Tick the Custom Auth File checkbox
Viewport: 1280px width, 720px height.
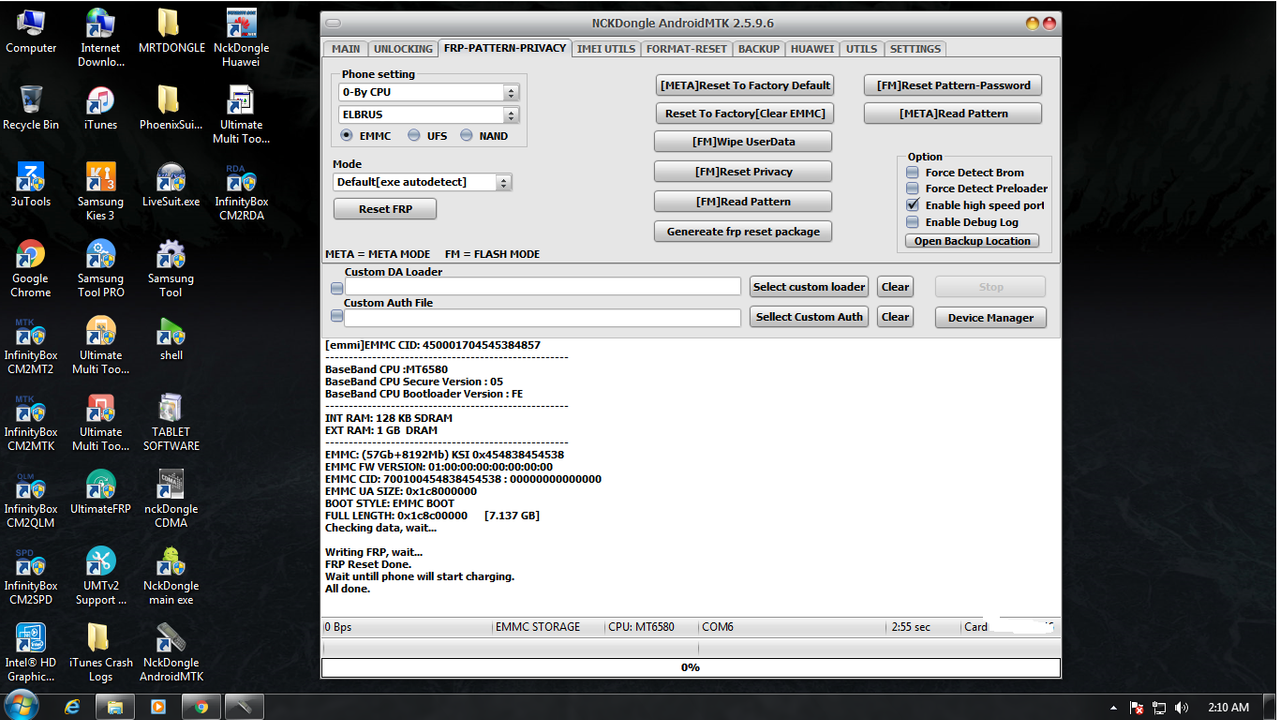click(337, 318)
